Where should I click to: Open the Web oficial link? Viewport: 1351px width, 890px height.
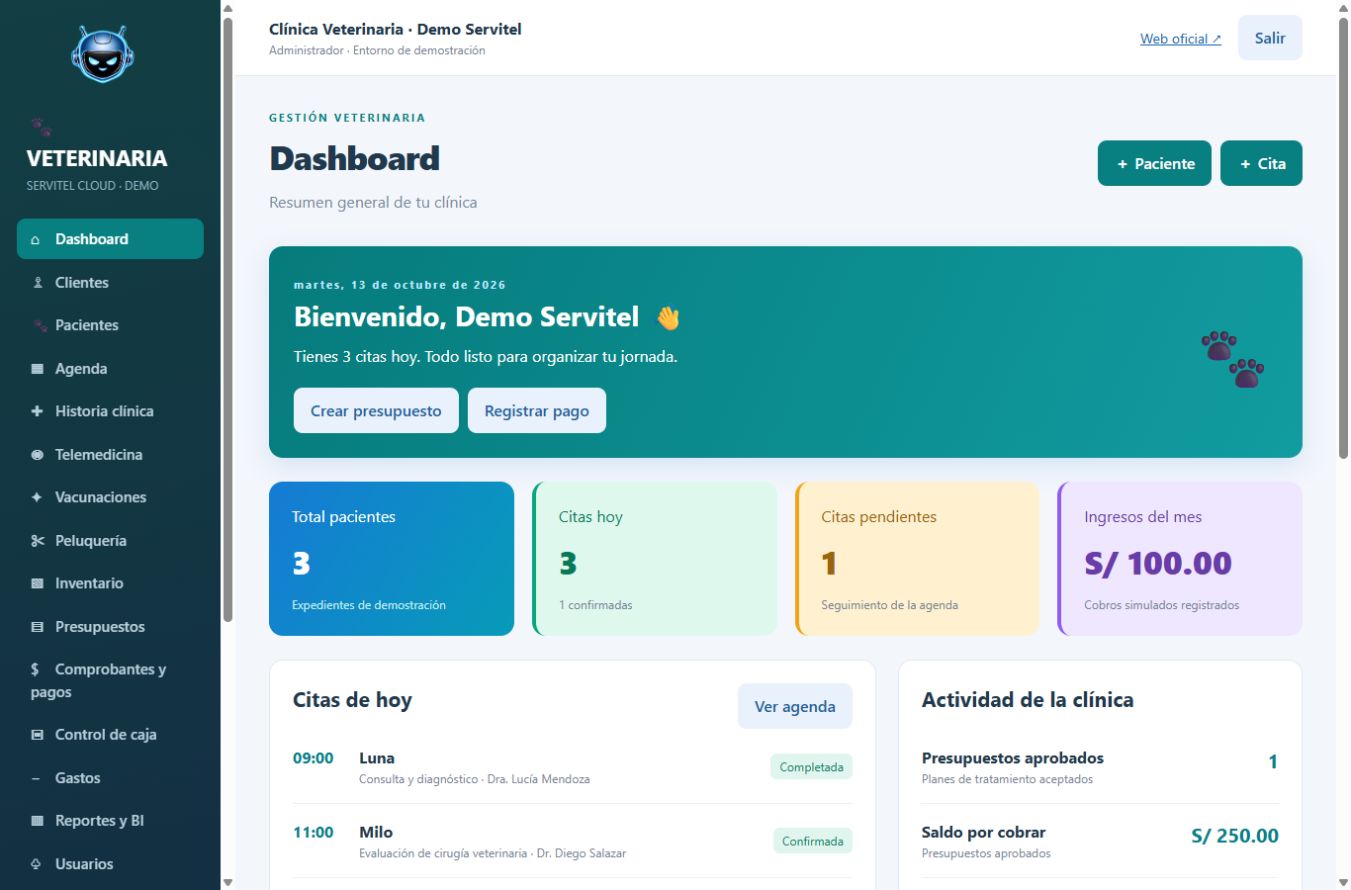tap(1180, 39)
